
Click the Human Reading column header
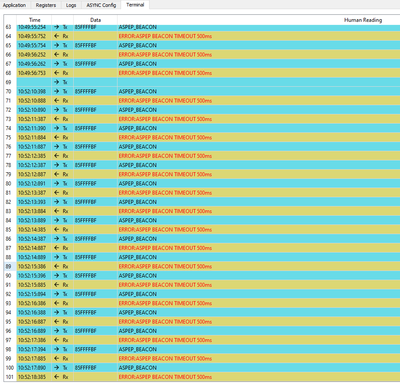pyautogui.click(x=363, y=20)
